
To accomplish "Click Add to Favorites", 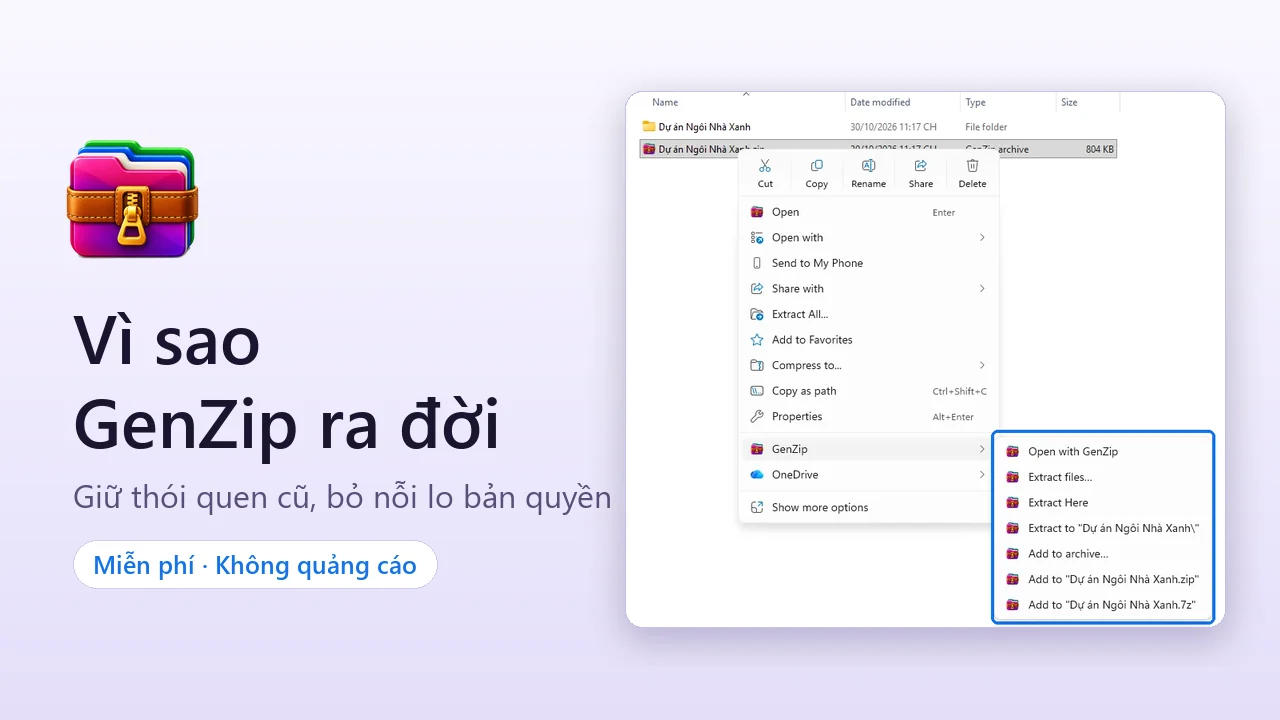I will point(868,340).
